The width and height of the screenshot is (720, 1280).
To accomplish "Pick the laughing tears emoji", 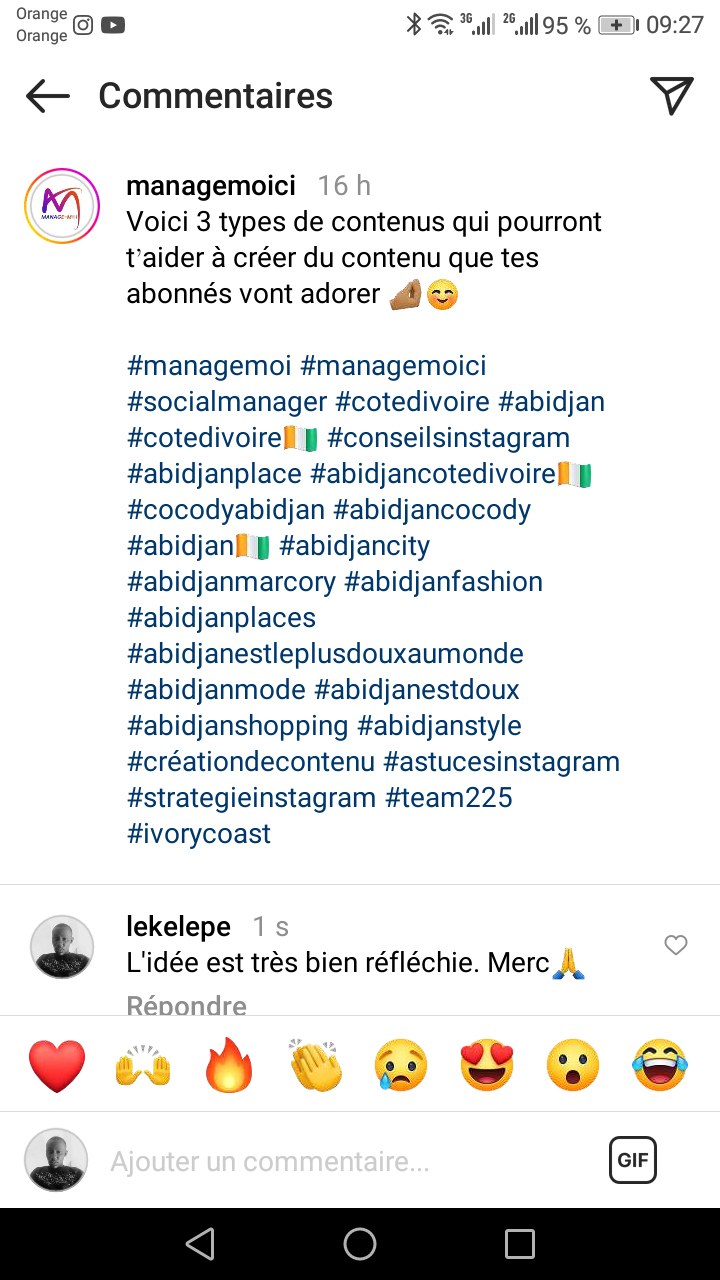I will (x=660, y=1065).
